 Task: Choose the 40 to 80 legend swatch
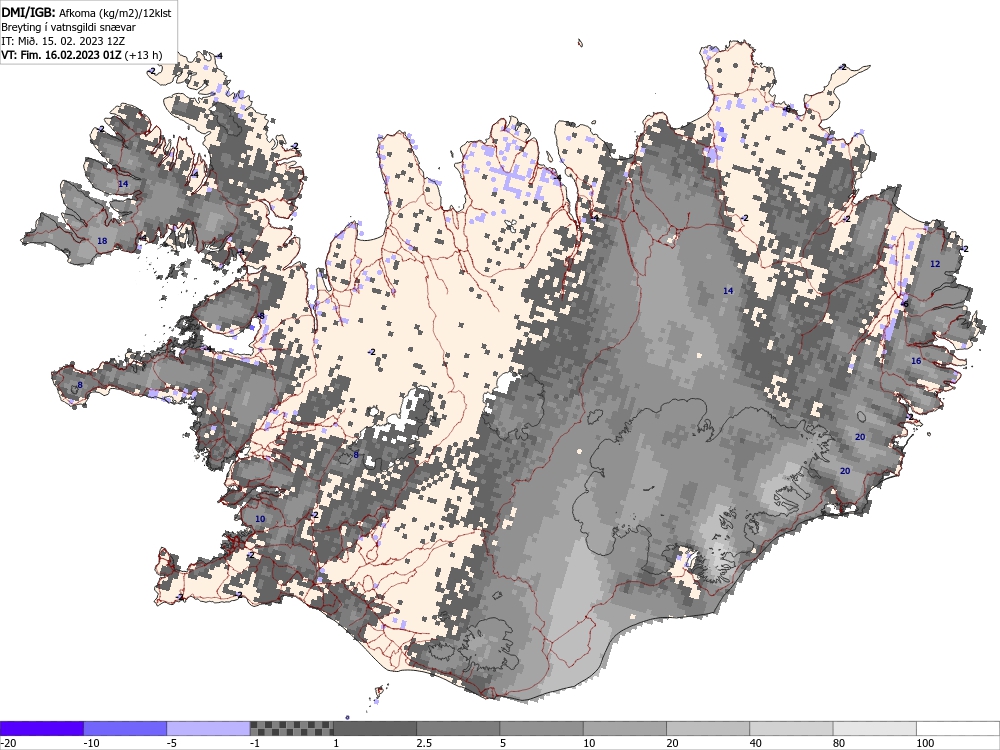tap(791, 728)
